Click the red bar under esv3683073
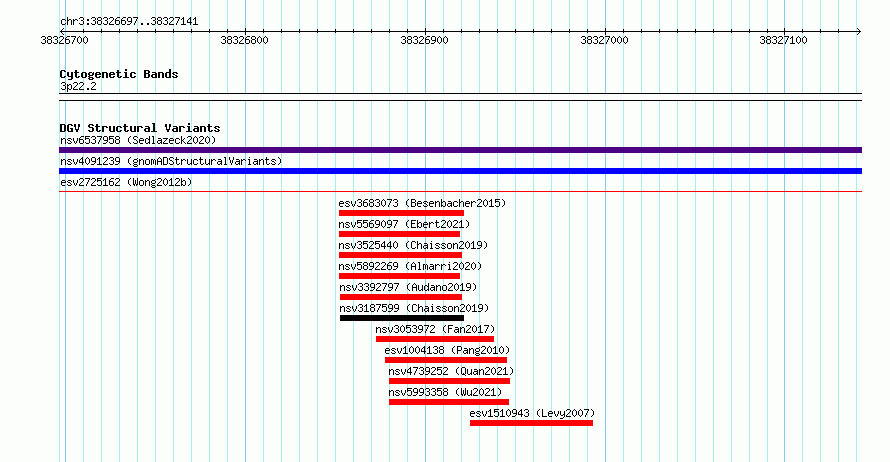 [x=401, y=213]
